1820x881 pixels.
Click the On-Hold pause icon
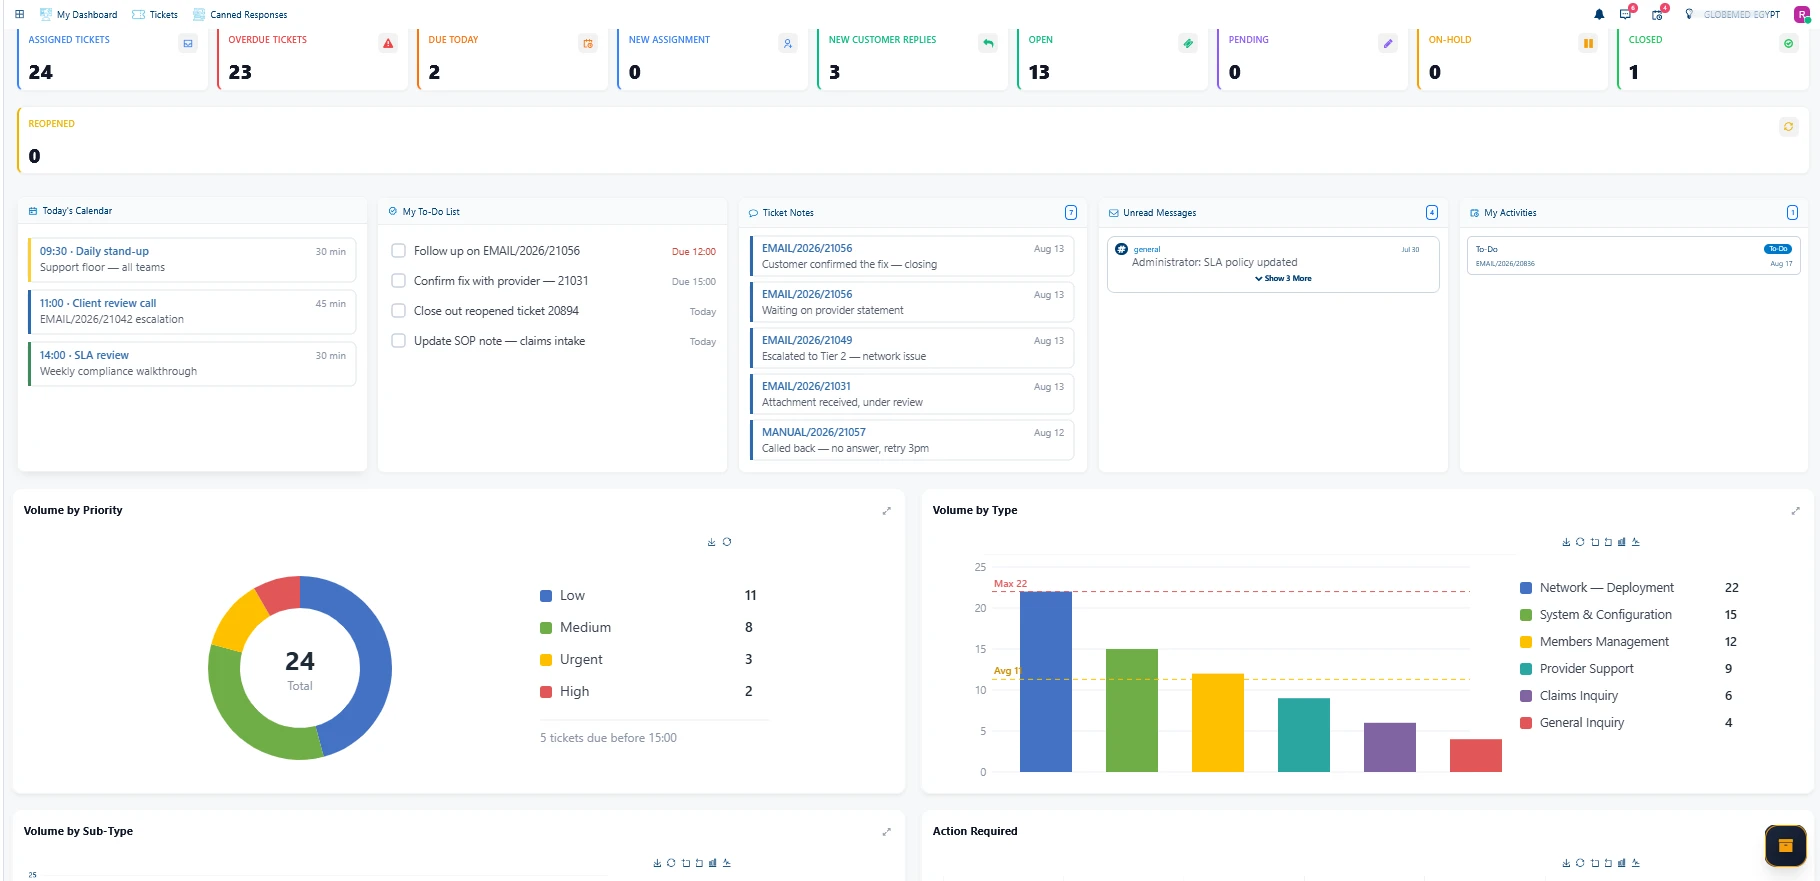click(1588, 43)
